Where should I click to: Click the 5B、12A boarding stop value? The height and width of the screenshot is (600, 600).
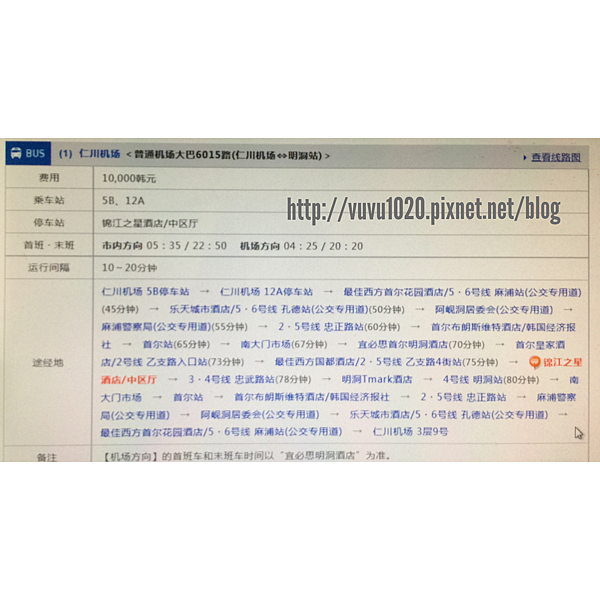pos(123,201)
